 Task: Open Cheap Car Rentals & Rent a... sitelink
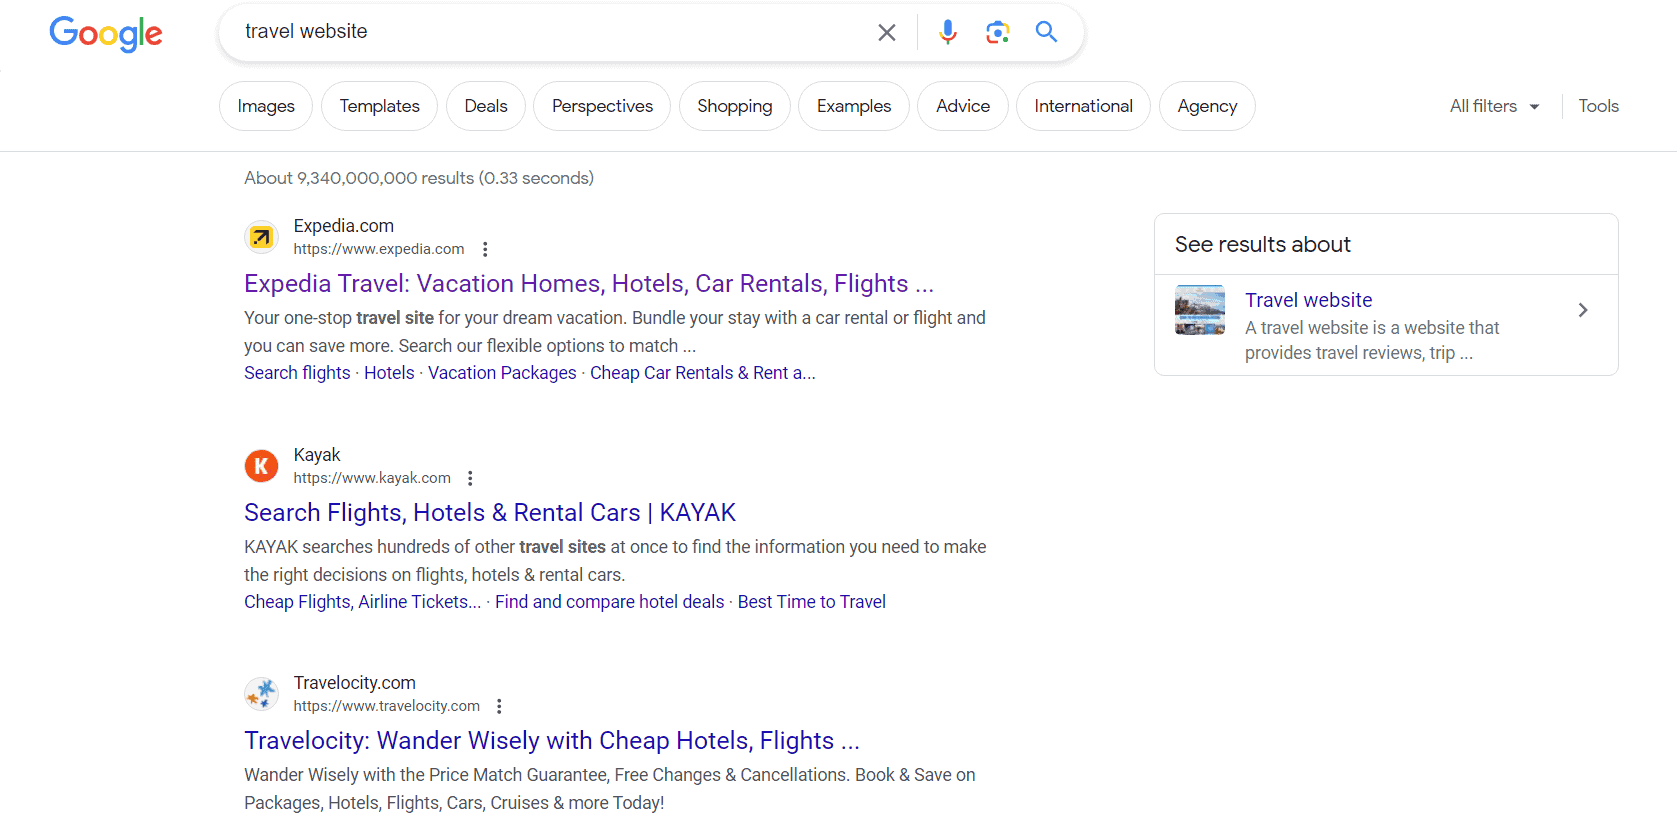(703, 373)
